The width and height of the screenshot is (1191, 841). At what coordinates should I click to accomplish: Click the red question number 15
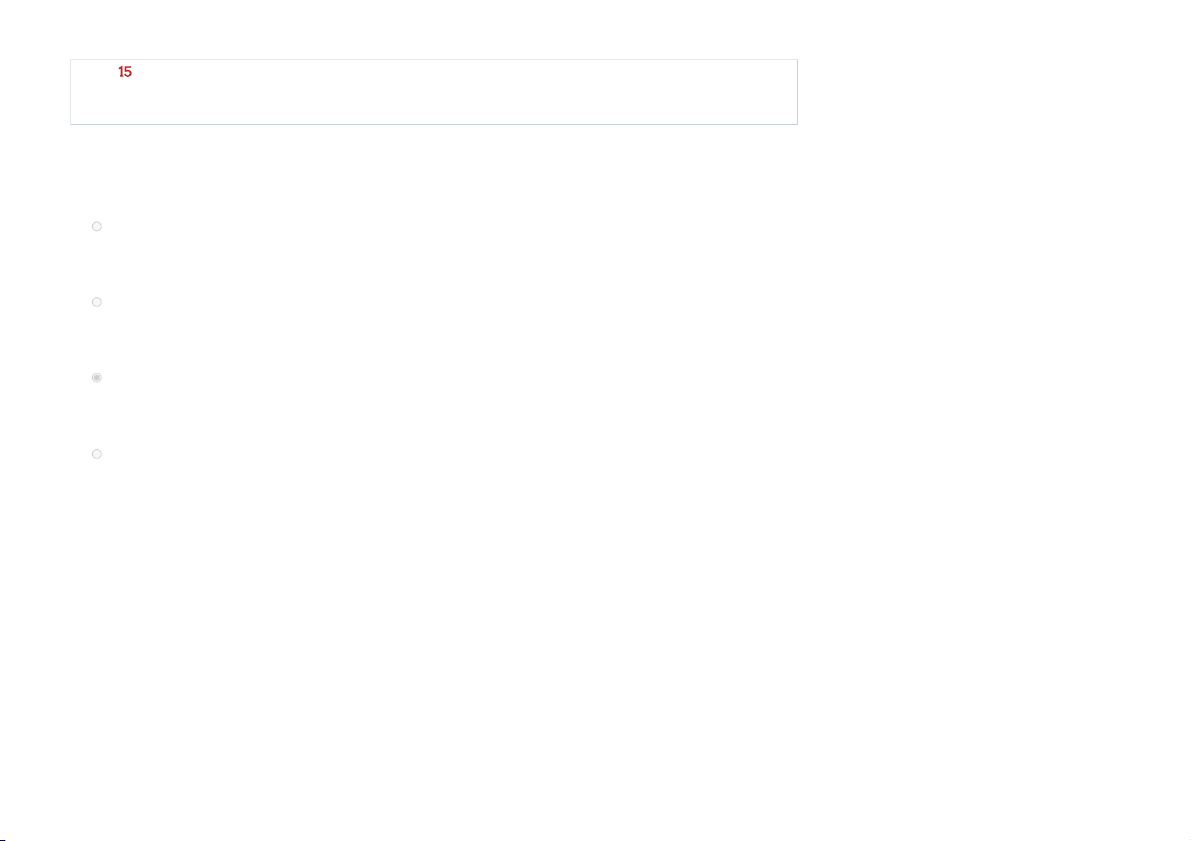[125, 72]
